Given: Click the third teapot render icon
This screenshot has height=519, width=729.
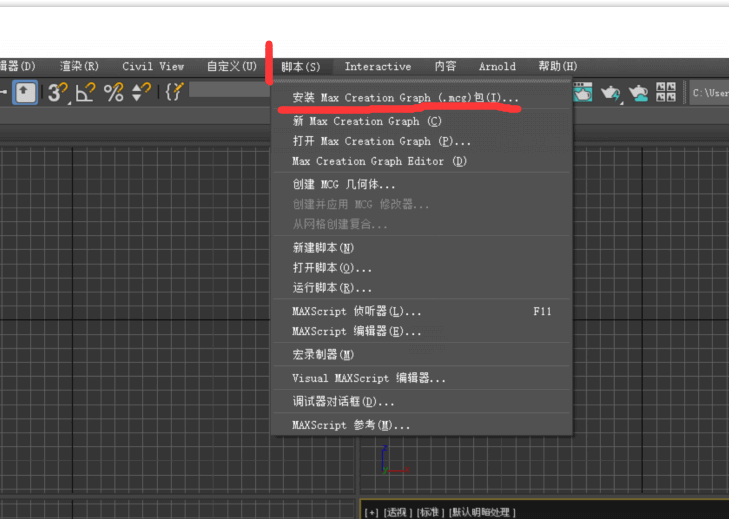Looking at the screenshot, I should pyautogui.click(x=638, y=93).
